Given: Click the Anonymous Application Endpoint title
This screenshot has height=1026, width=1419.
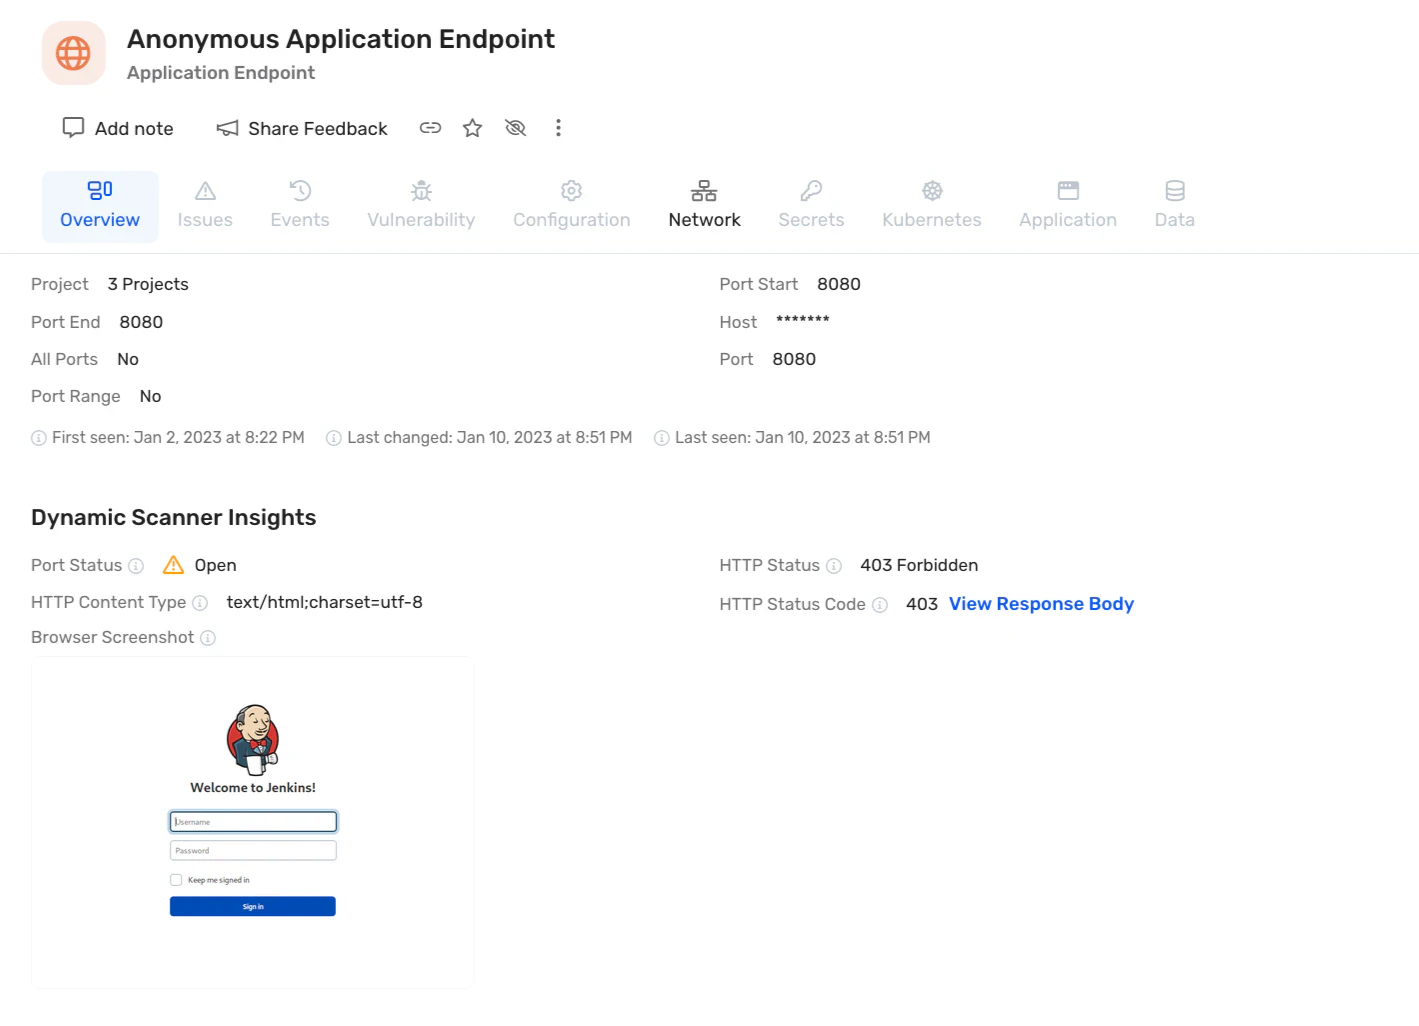Looking at the screenshot, I should pyautogui.click(x=341, y=39).
